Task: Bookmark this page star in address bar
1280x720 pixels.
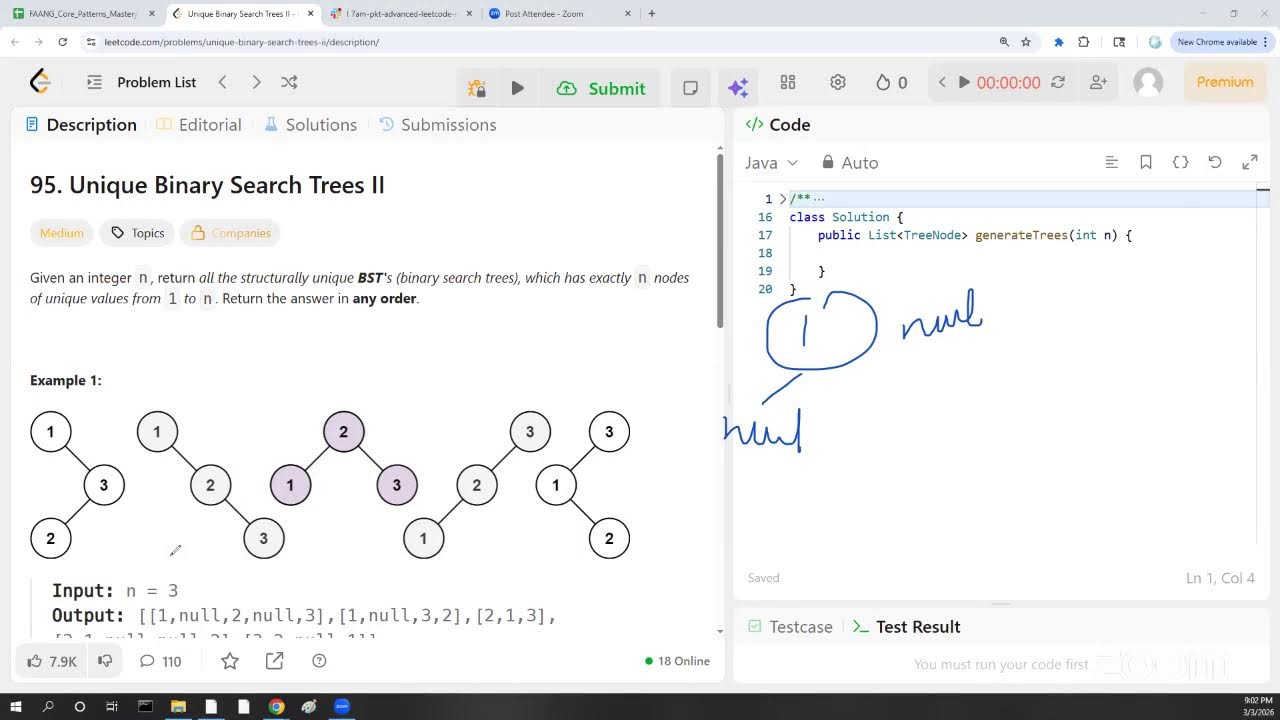Action: 1026,42
